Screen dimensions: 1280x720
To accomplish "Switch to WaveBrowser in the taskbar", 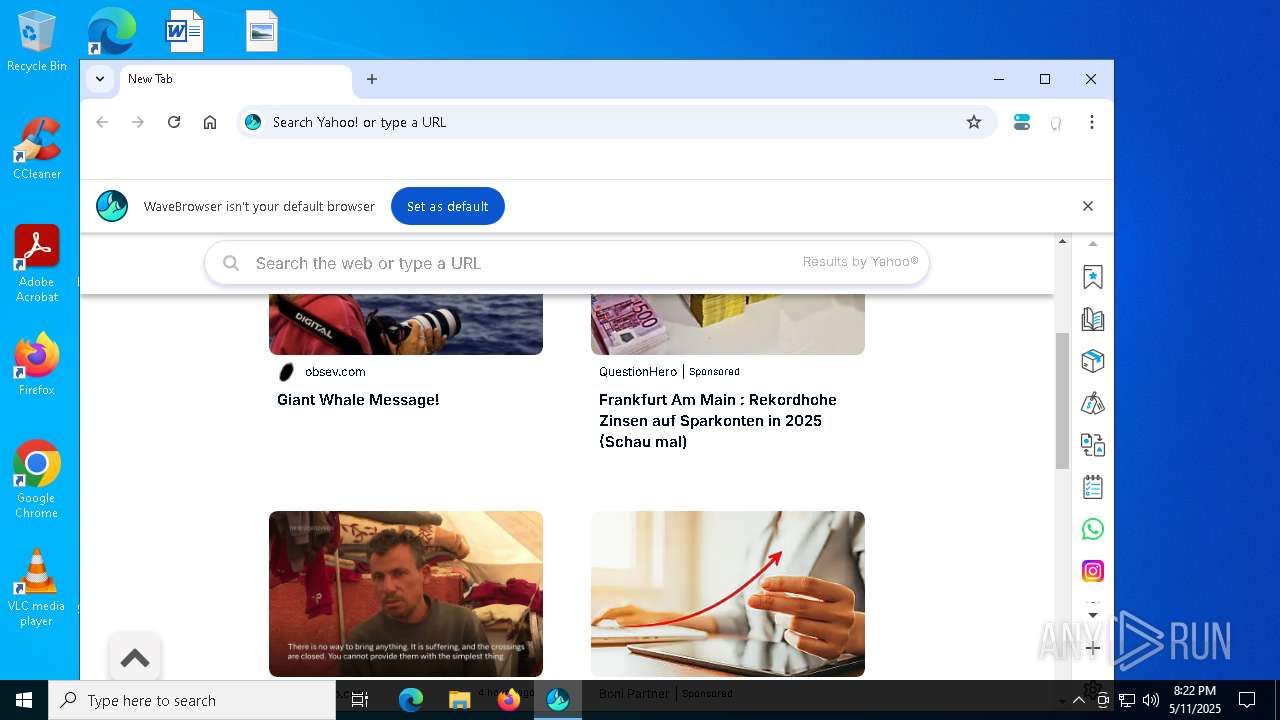I will click(558, 700).
